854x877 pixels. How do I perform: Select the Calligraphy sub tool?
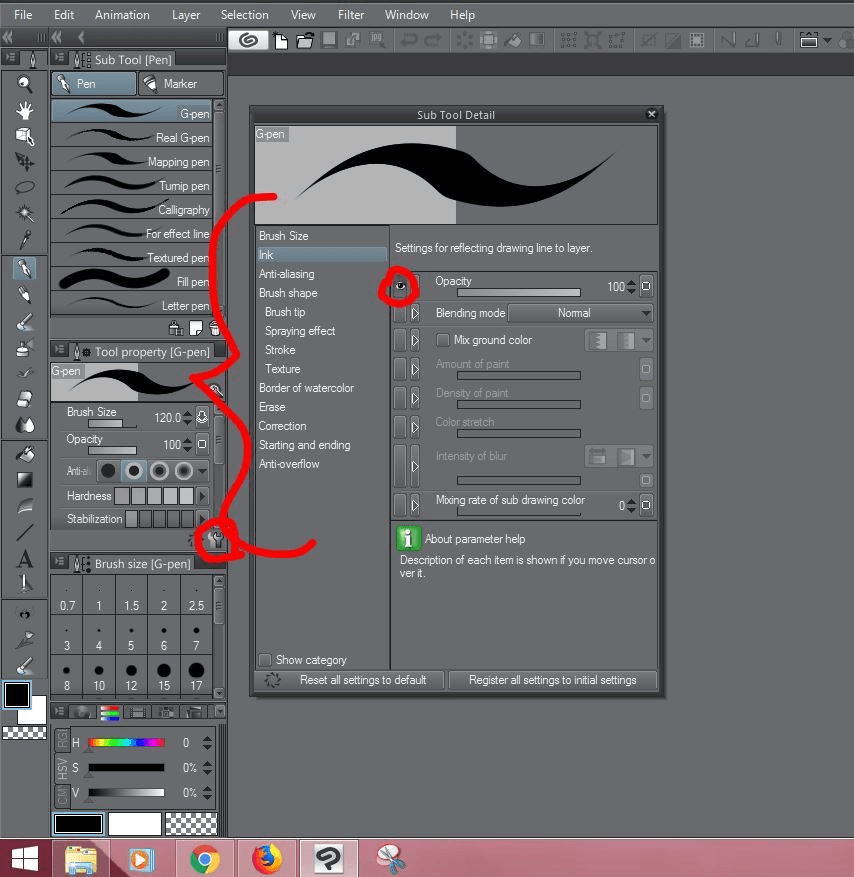pos(131,210)
